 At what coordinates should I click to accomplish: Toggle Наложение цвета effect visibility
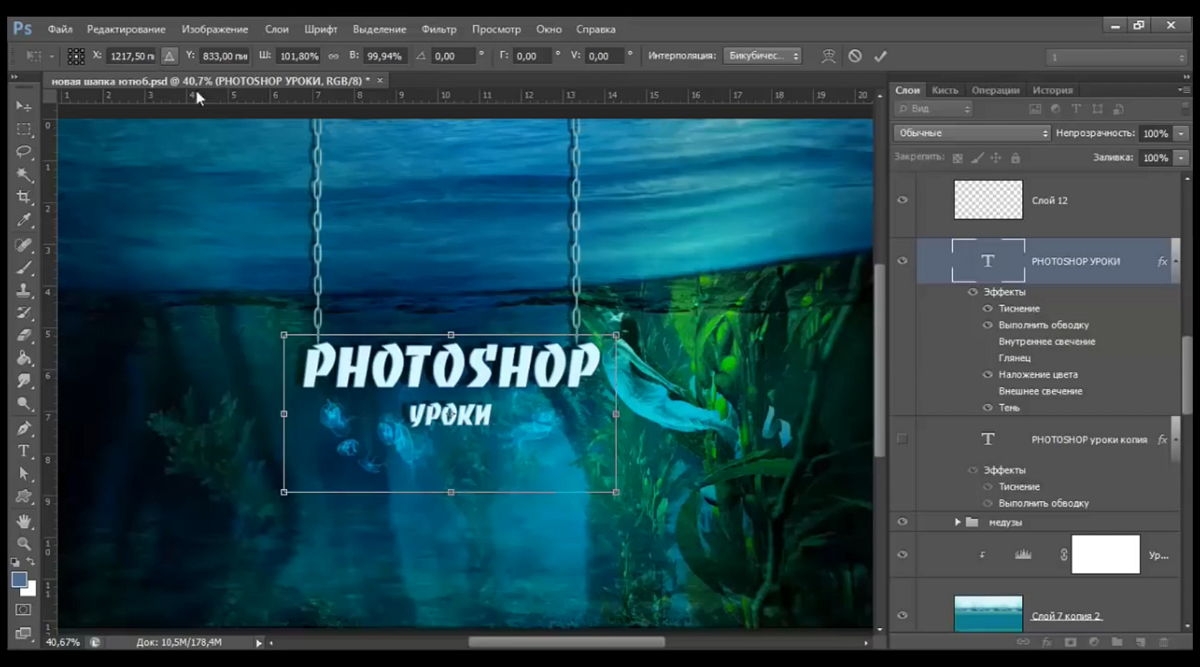click(988, 375)
